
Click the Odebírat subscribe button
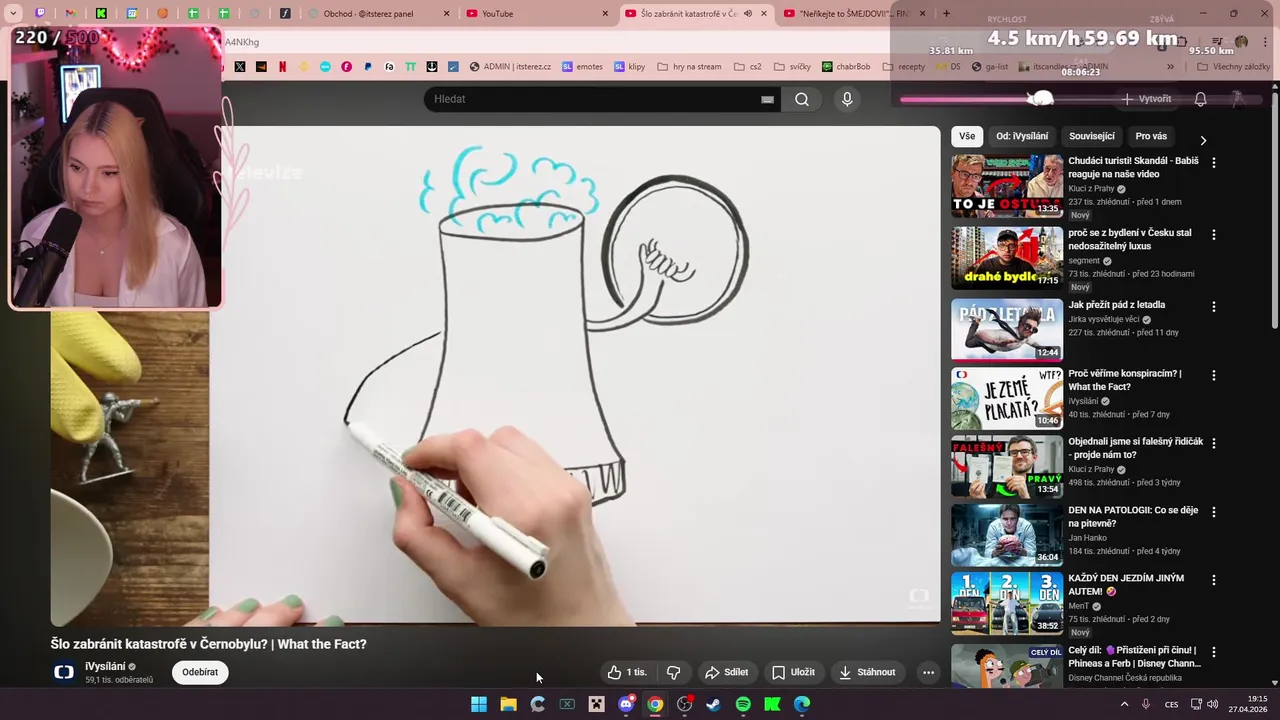(200, 672)
